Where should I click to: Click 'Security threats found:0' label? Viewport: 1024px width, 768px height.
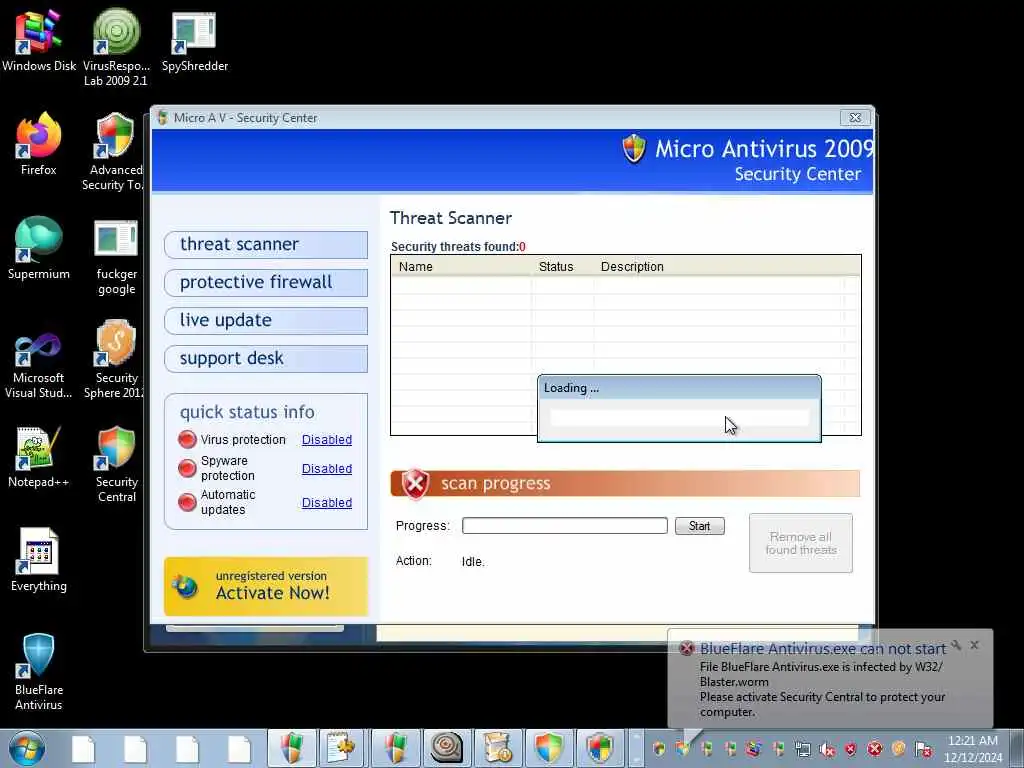(458, 247)
